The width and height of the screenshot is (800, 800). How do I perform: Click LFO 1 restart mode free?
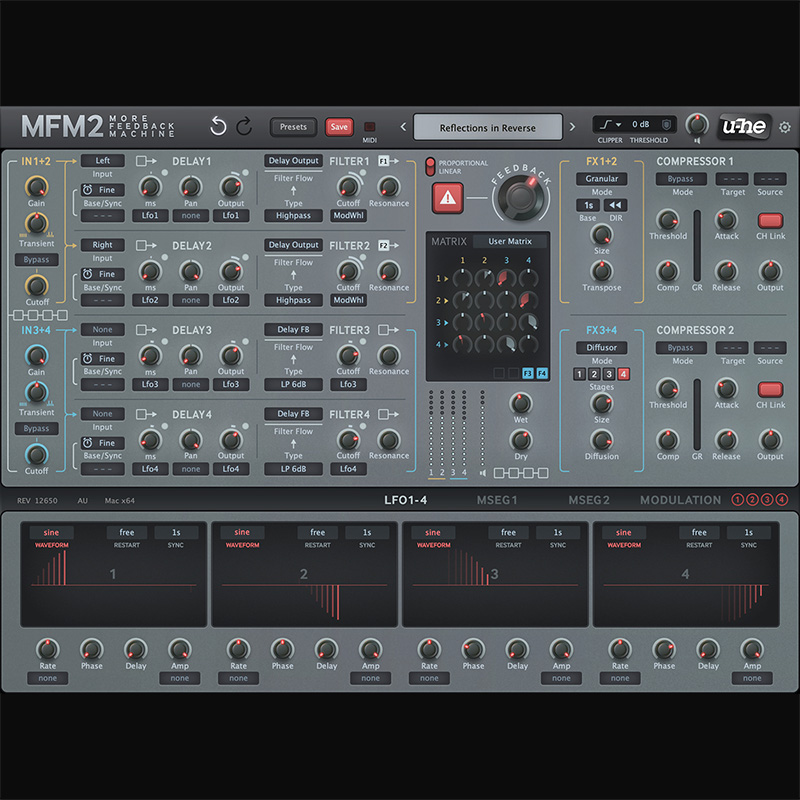pos(127,533)
